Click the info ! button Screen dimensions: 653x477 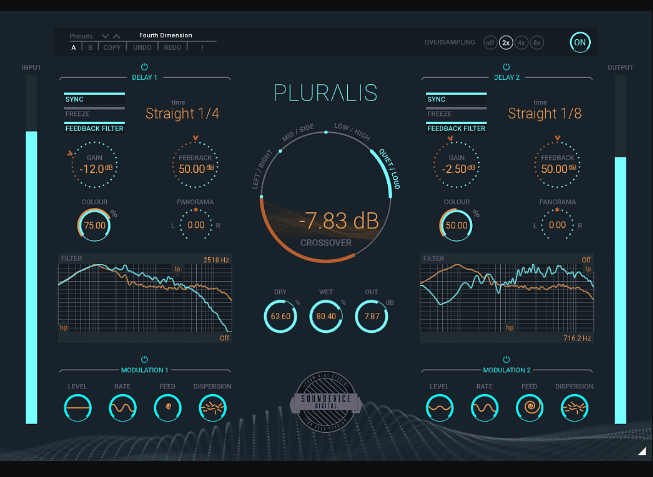pos(202,47)
